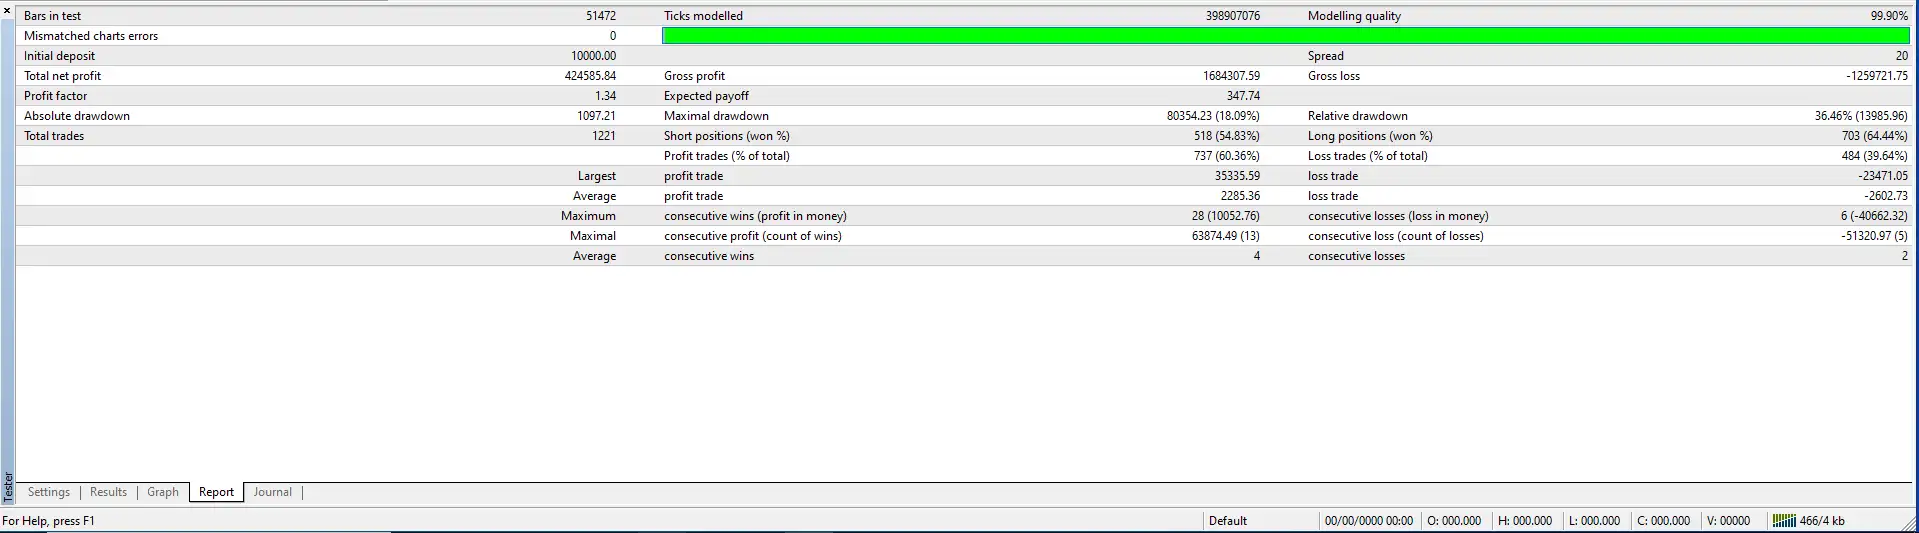Select the Total net profit value 424585.84
This screenshot has width=1919, height=533.
pyautogui.click(x=590, y=76)
